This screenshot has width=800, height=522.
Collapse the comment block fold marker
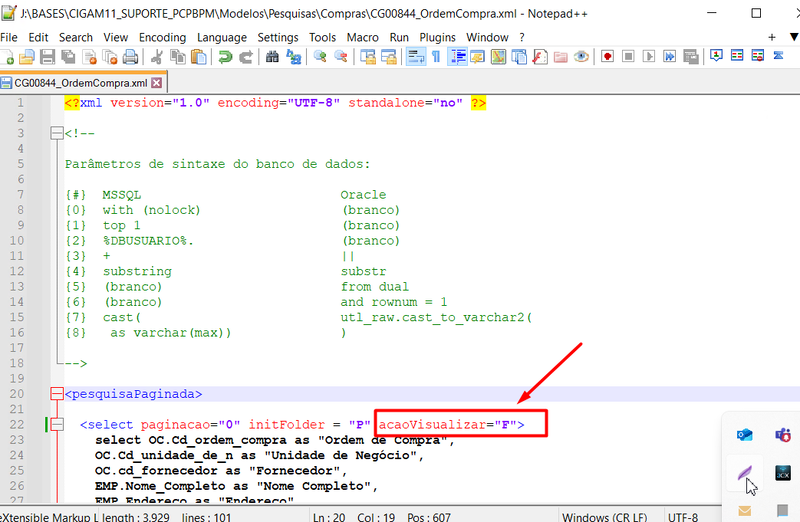point(57,133)
